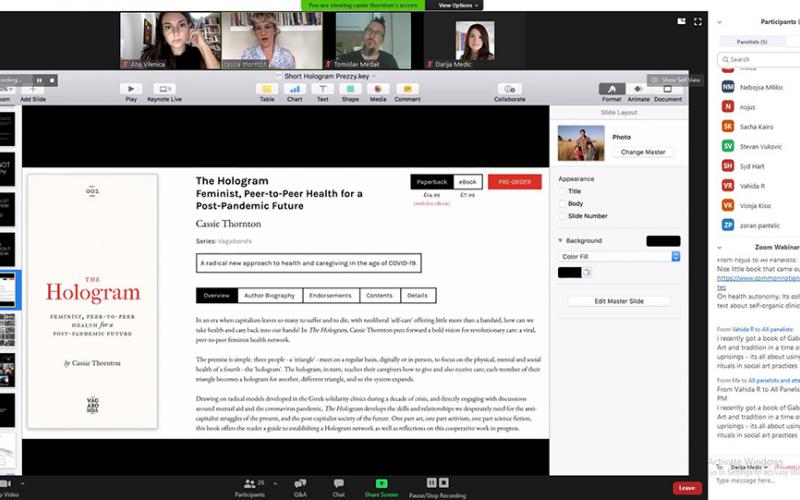This screenshot has width=800, height=500.
Task: Toggle the Slide Number checkbox
Action: (x=562, y=216)
